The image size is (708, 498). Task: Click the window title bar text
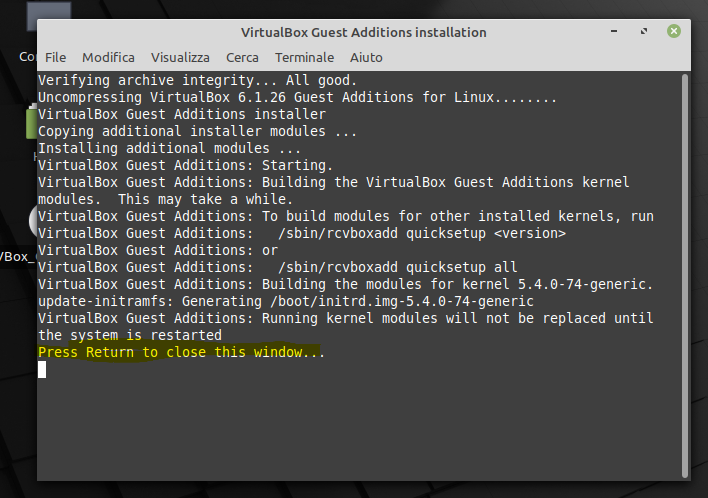click(x=363, y=33)
